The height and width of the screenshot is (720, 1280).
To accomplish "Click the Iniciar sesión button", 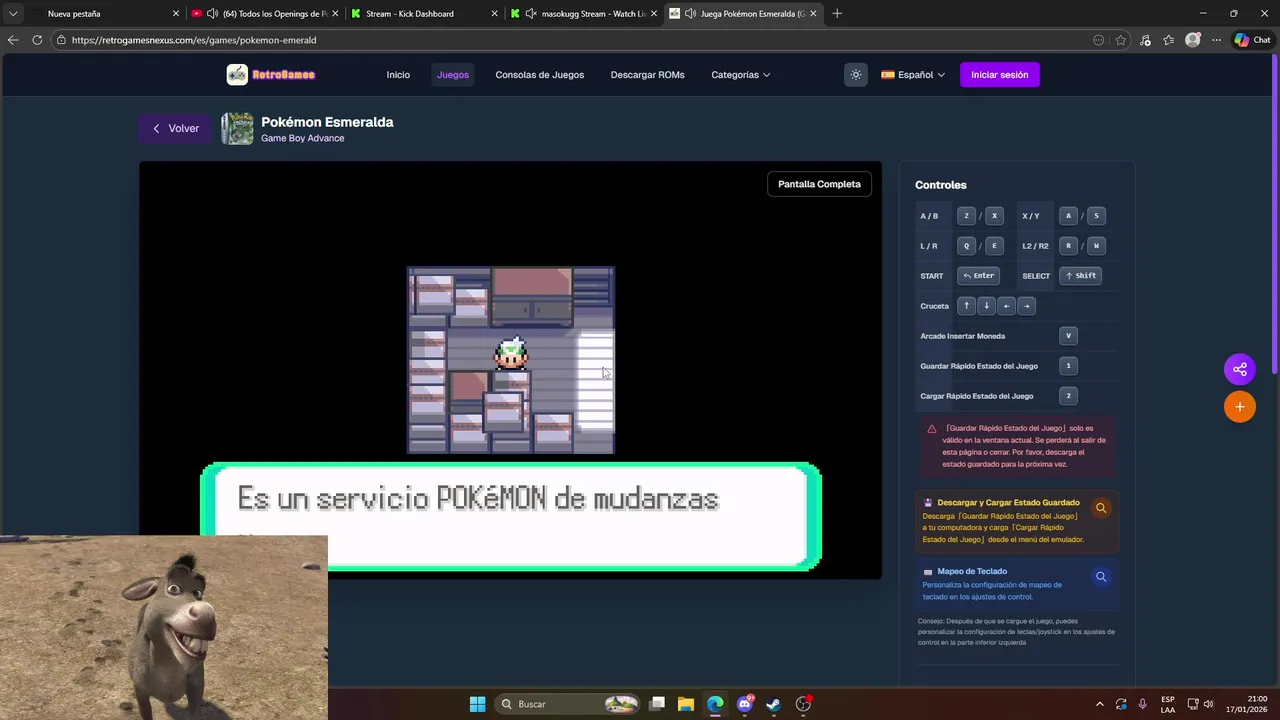I will (1000, 75).
